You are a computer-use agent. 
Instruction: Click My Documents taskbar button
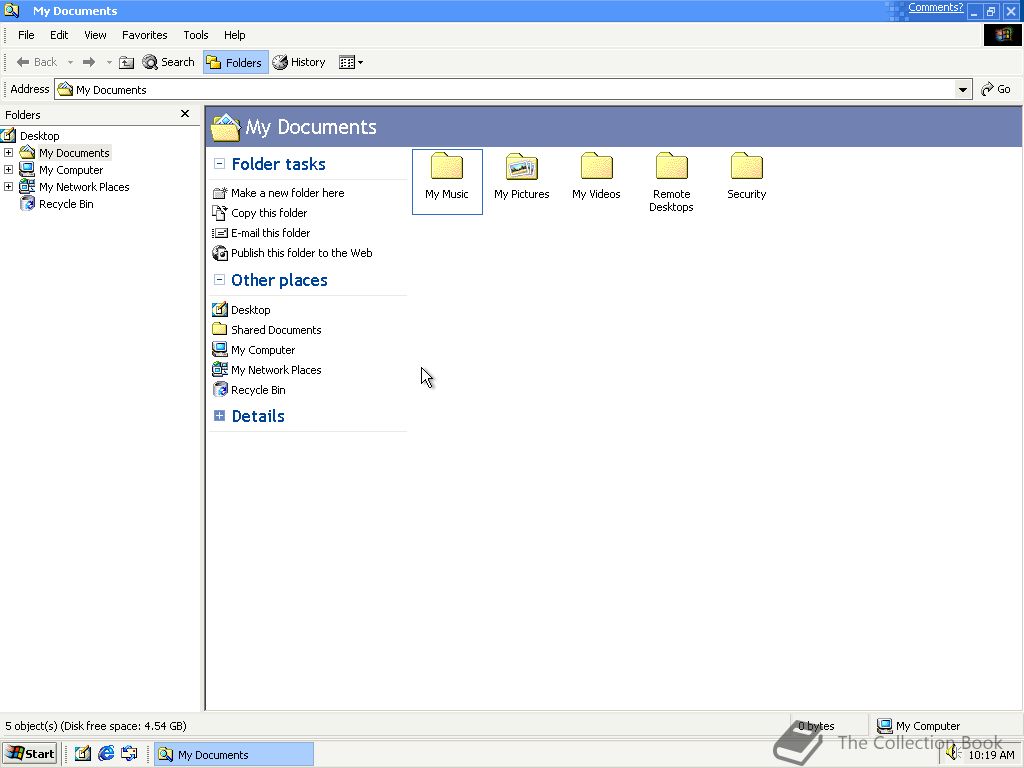[x=234, y=754]
